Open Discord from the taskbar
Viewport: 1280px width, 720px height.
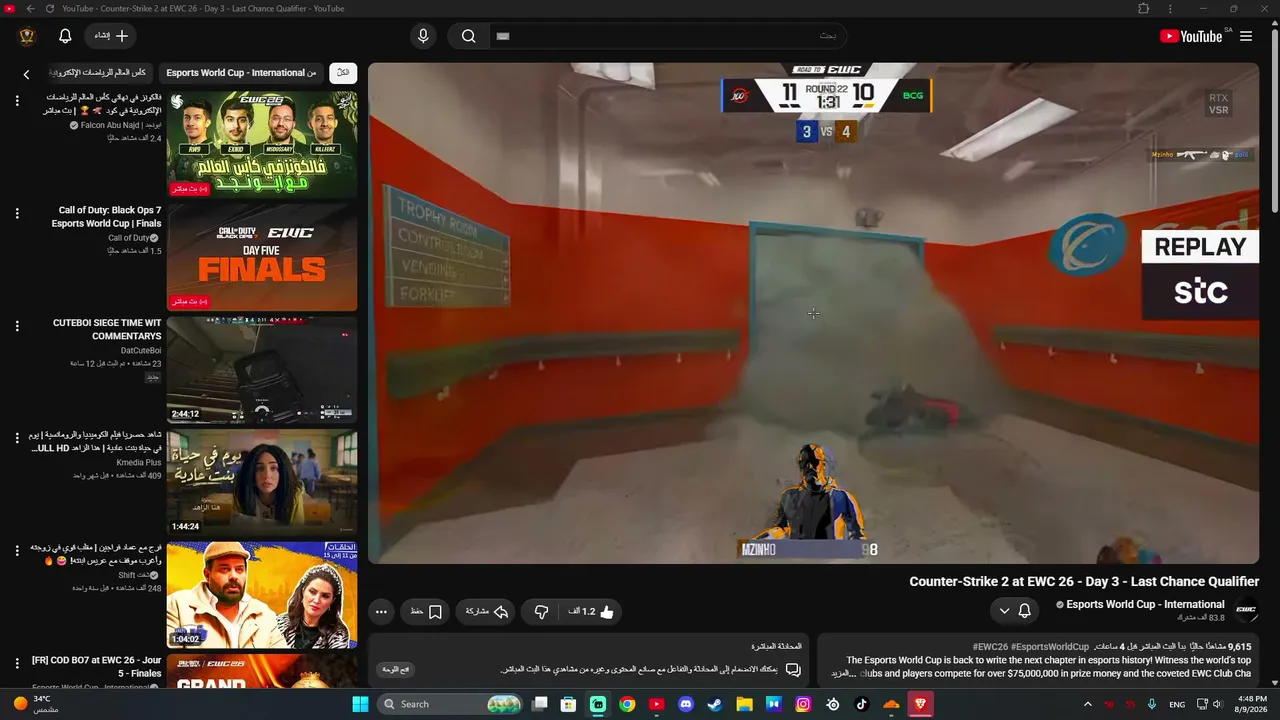(686, 704)
